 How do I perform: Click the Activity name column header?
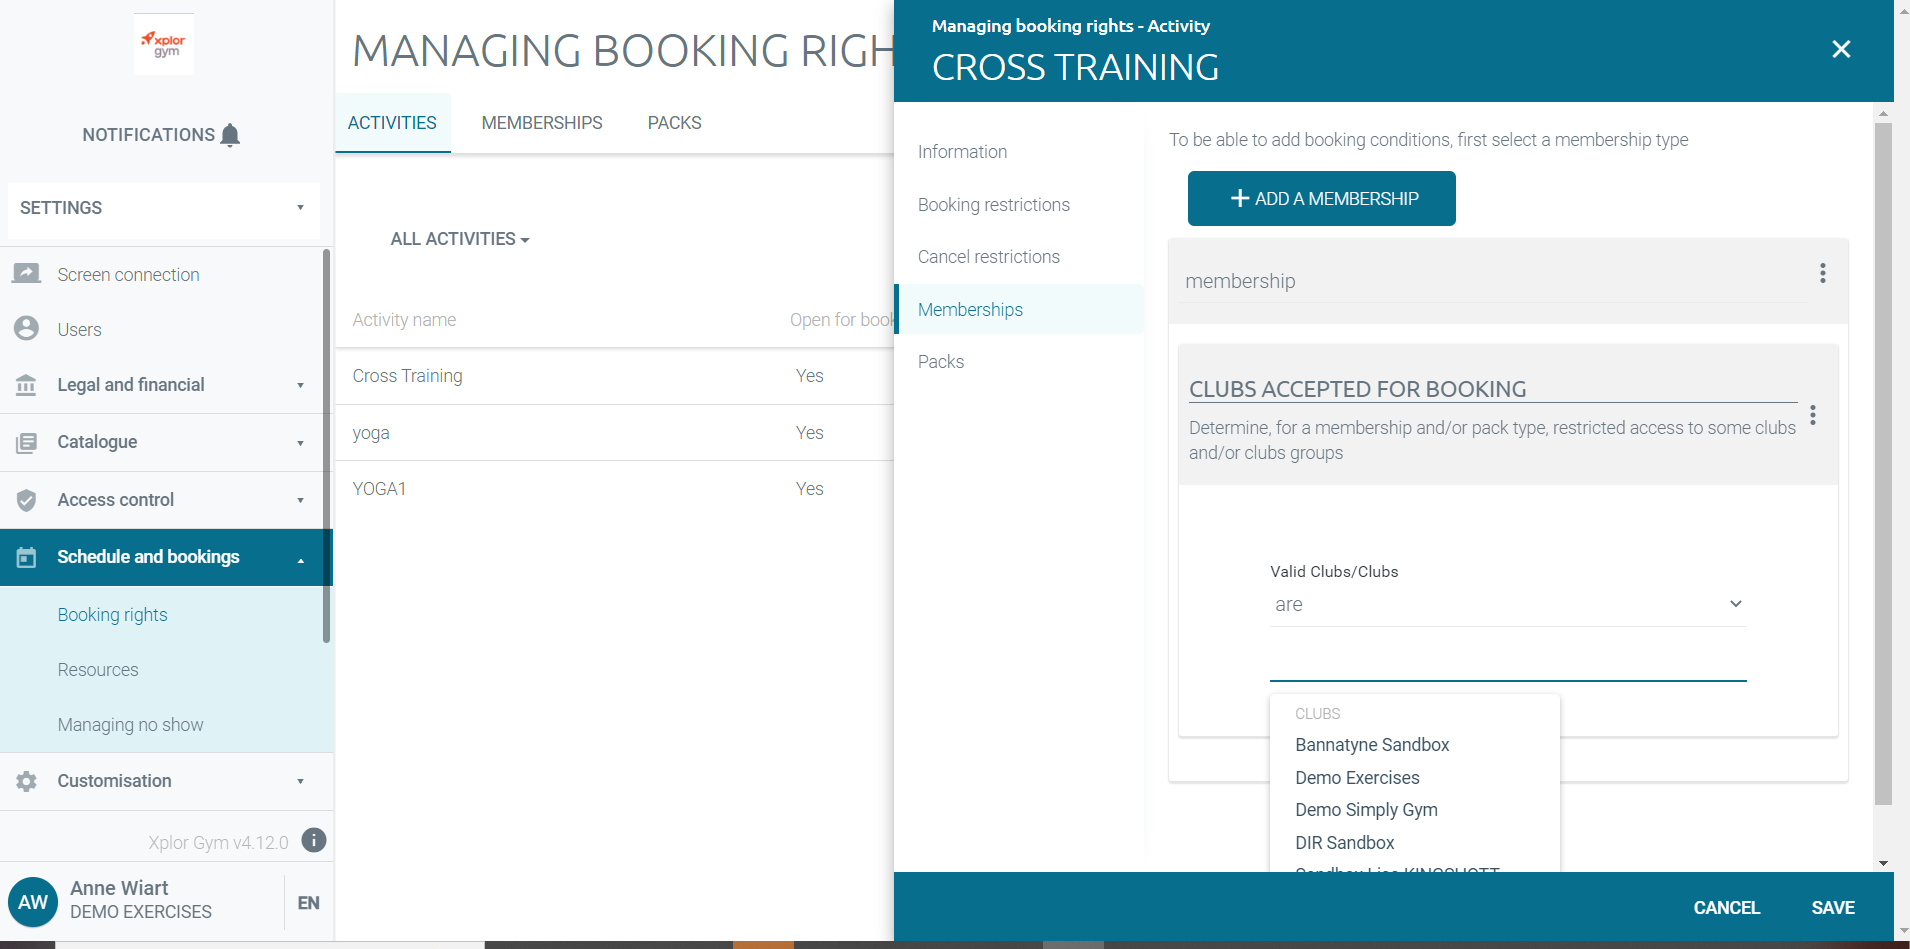404,320
